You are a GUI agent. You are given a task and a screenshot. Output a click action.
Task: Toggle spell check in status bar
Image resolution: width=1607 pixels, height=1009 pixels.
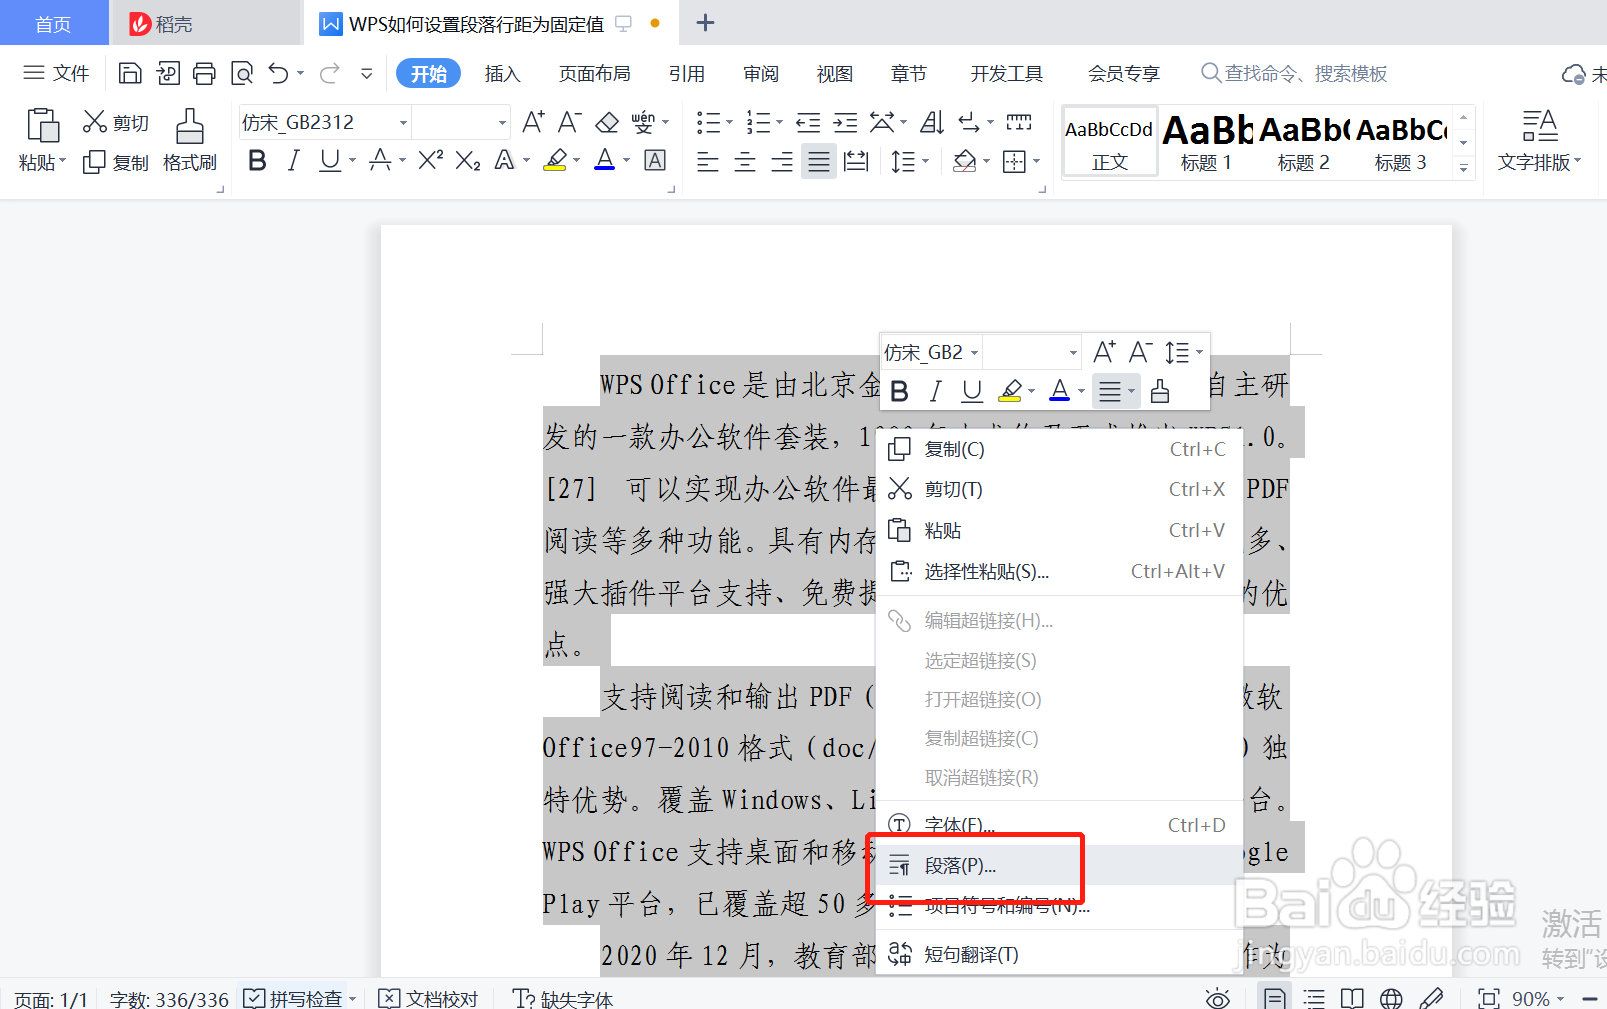(x=294, y=998)
